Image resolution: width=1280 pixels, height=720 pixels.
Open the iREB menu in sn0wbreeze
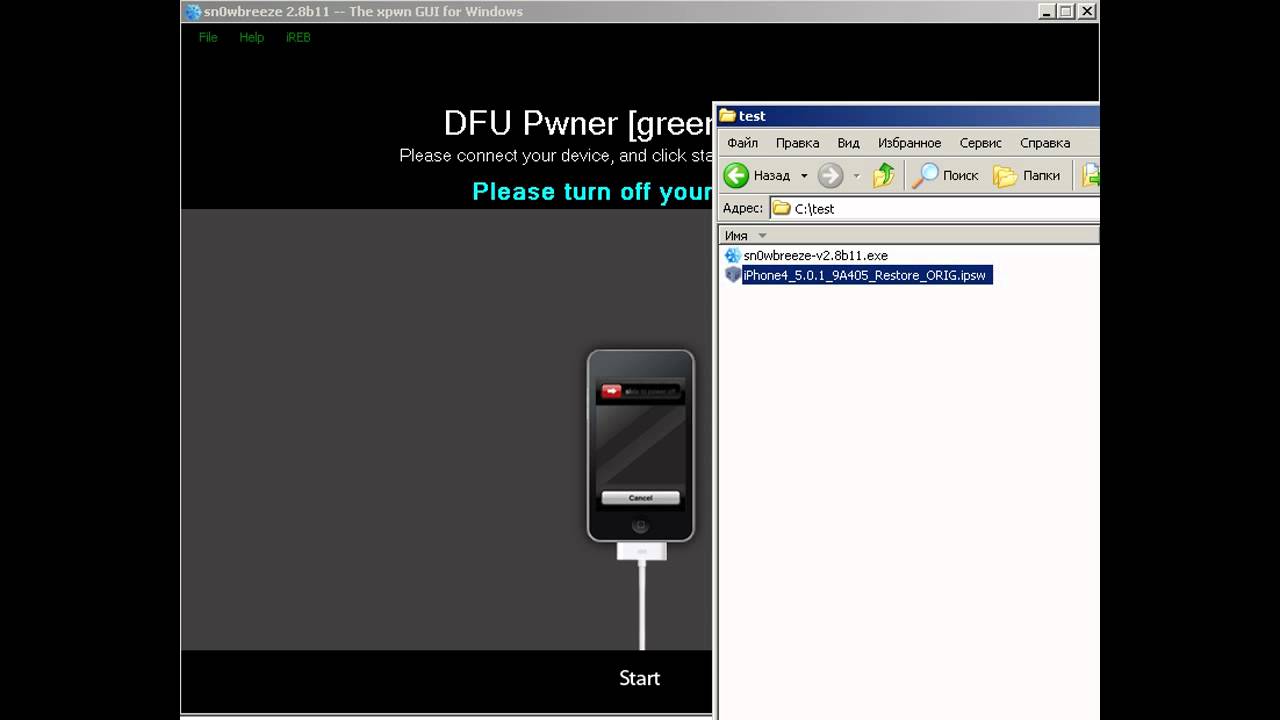(x=298, y=37)
